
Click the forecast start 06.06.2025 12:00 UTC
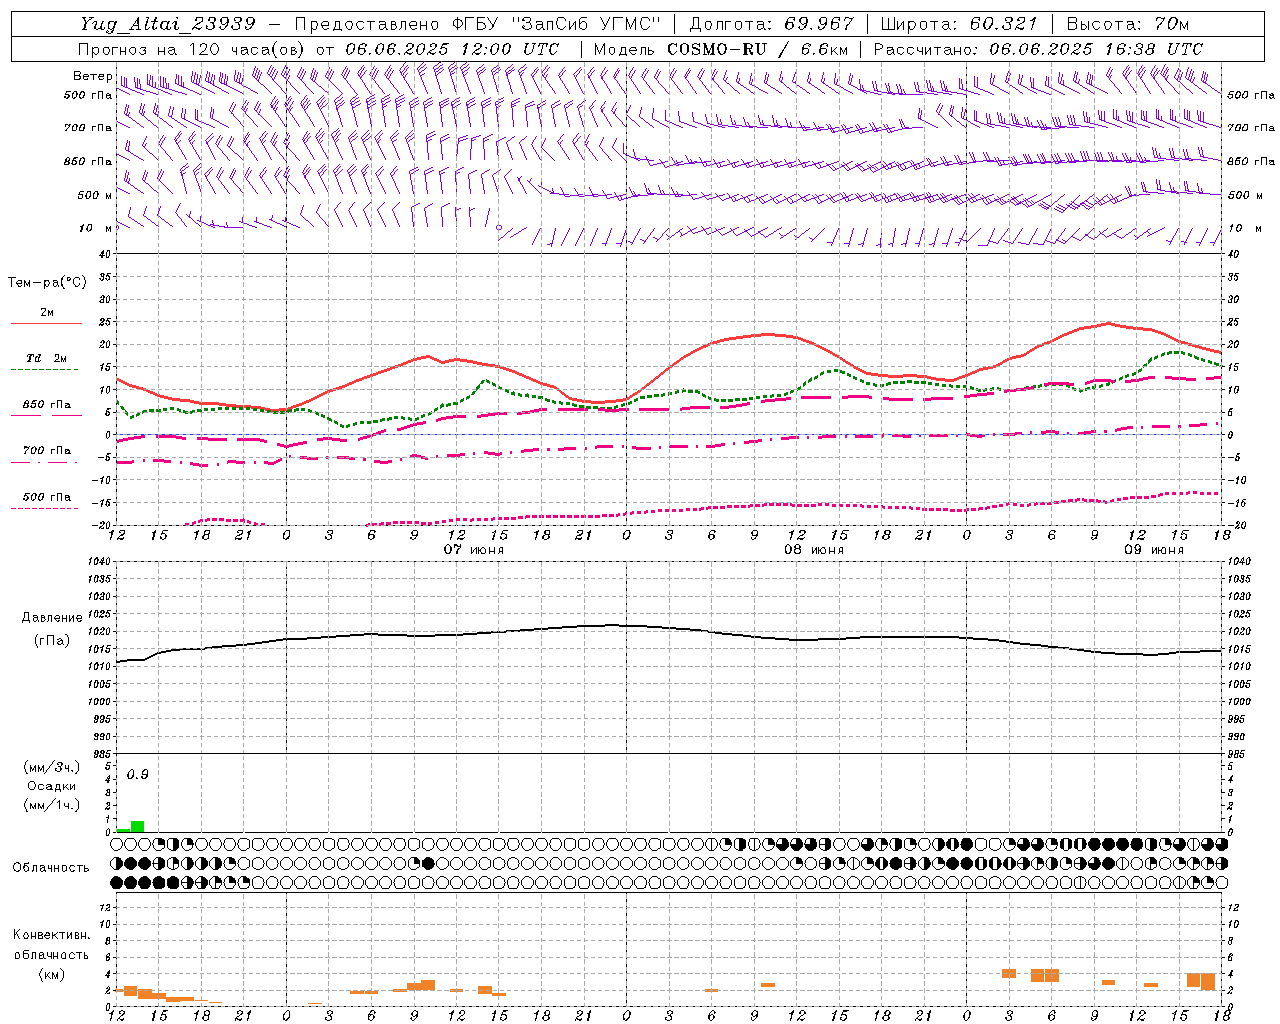point(452,49)
